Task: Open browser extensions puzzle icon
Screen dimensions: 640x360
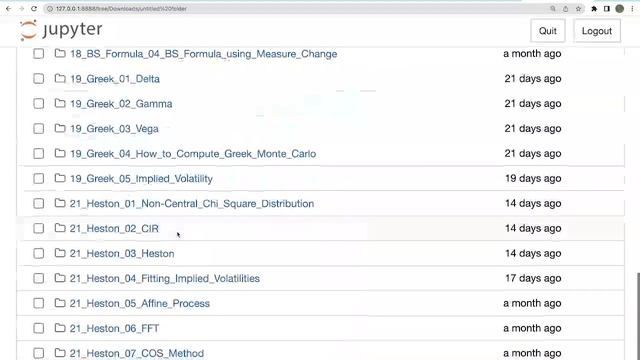Action: point(594,9)
